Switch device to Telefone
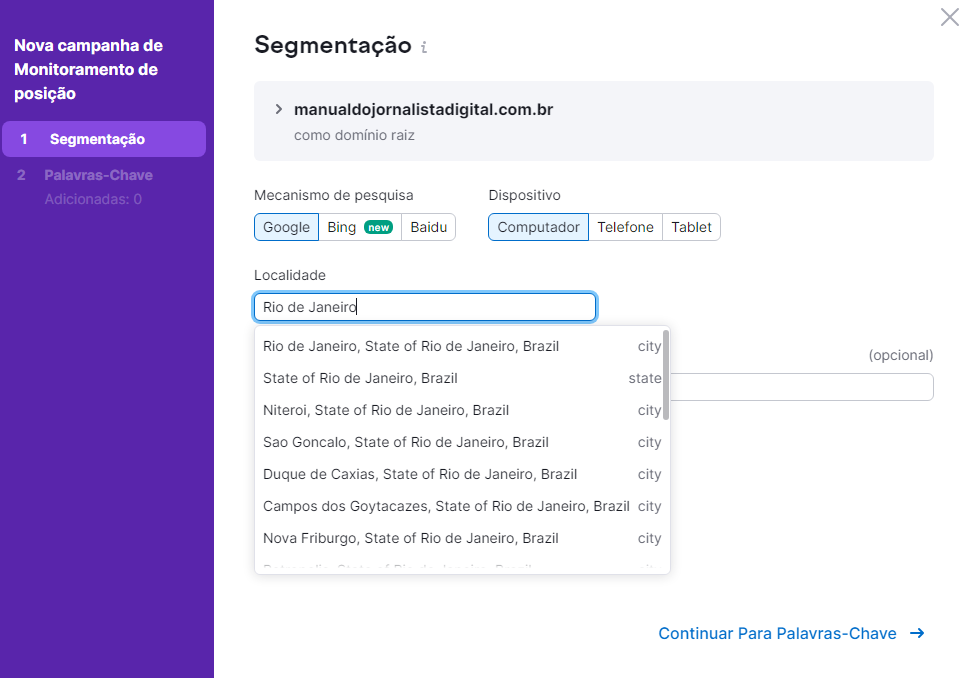This screenshot has width=969, height=678. (625, 227)
